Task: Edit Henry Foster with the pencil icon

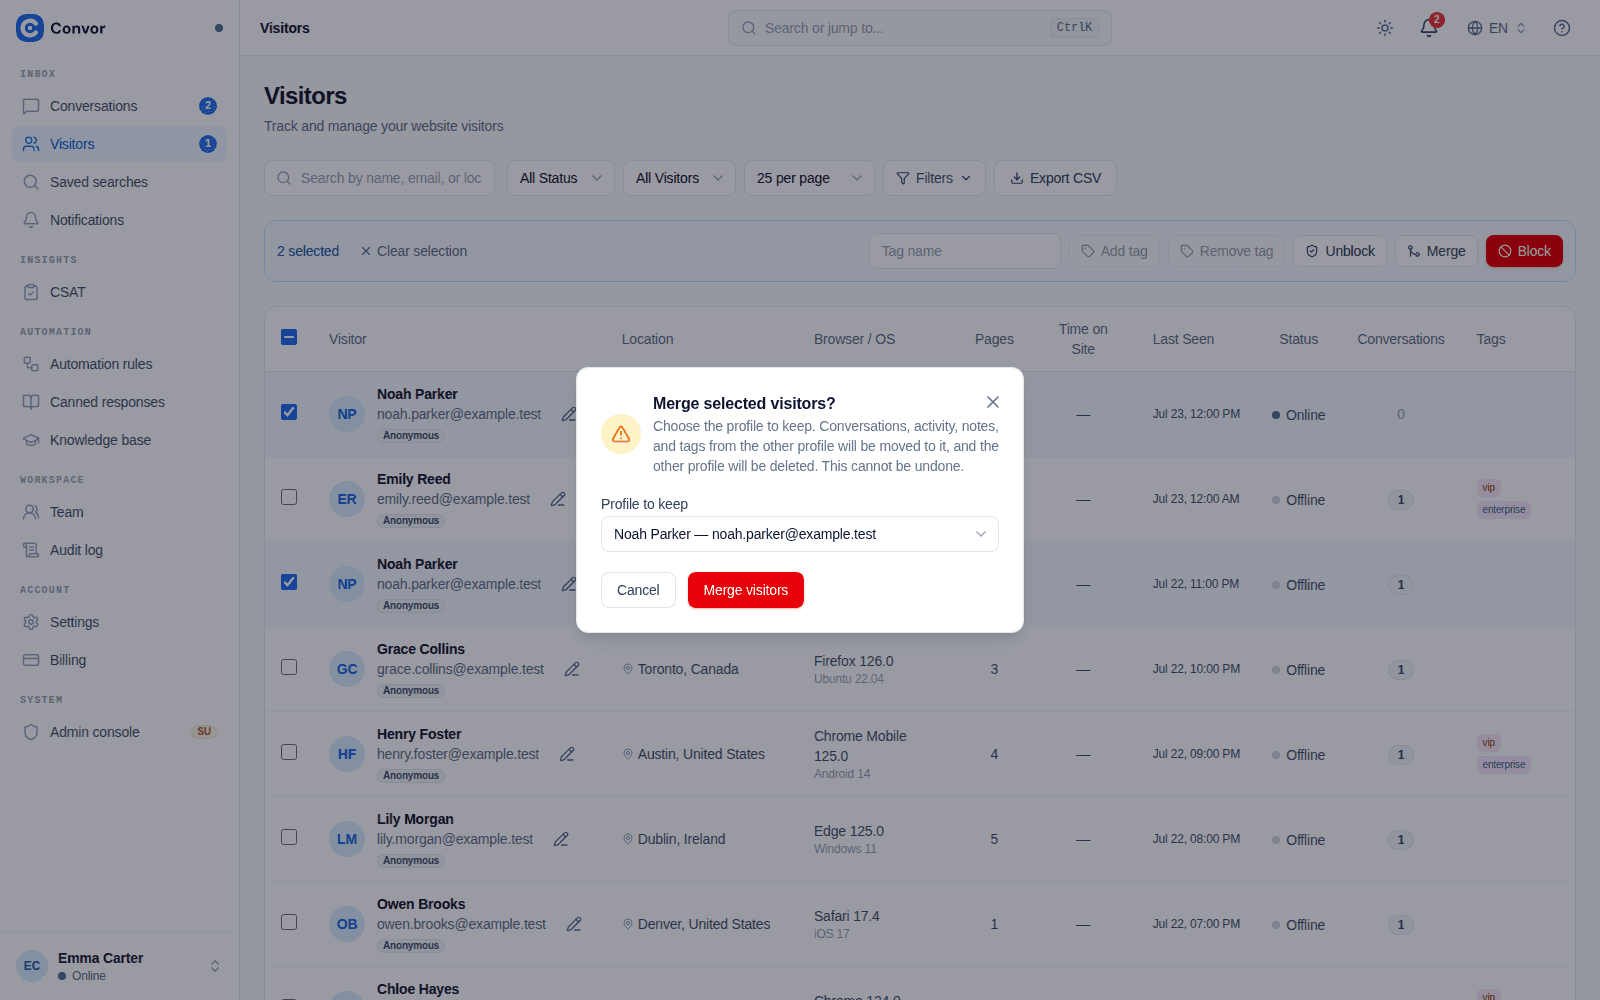Action: click(567, 754)
